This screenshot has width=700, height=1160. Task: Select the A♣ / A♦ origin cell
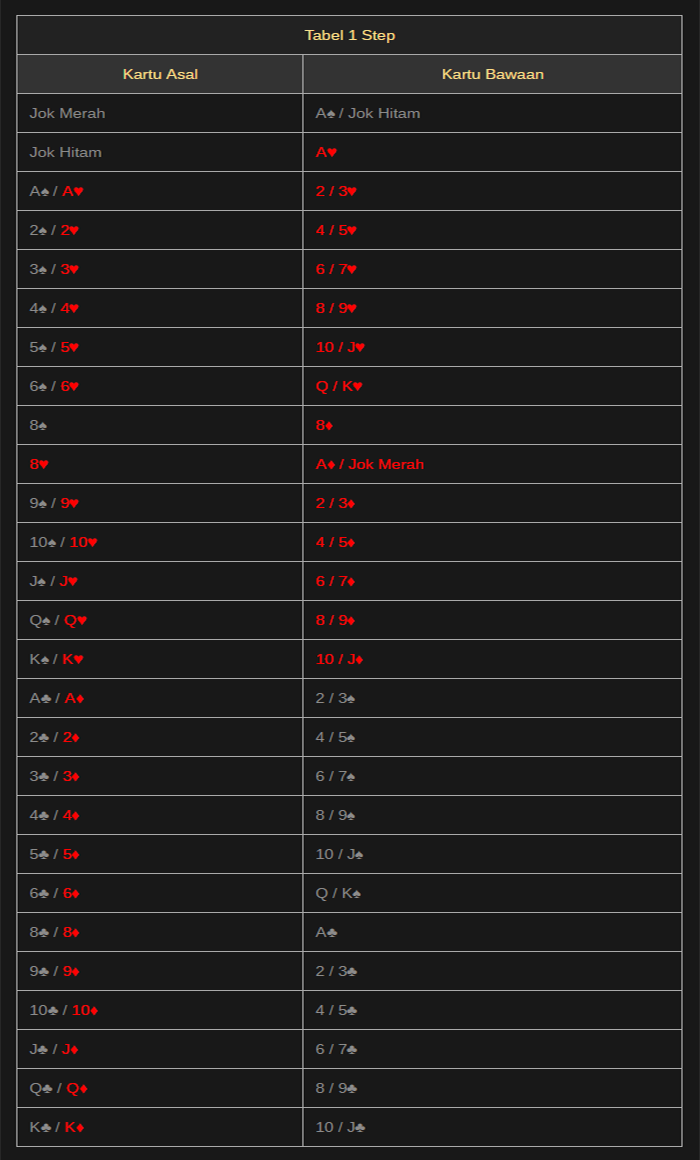[160, 698]
